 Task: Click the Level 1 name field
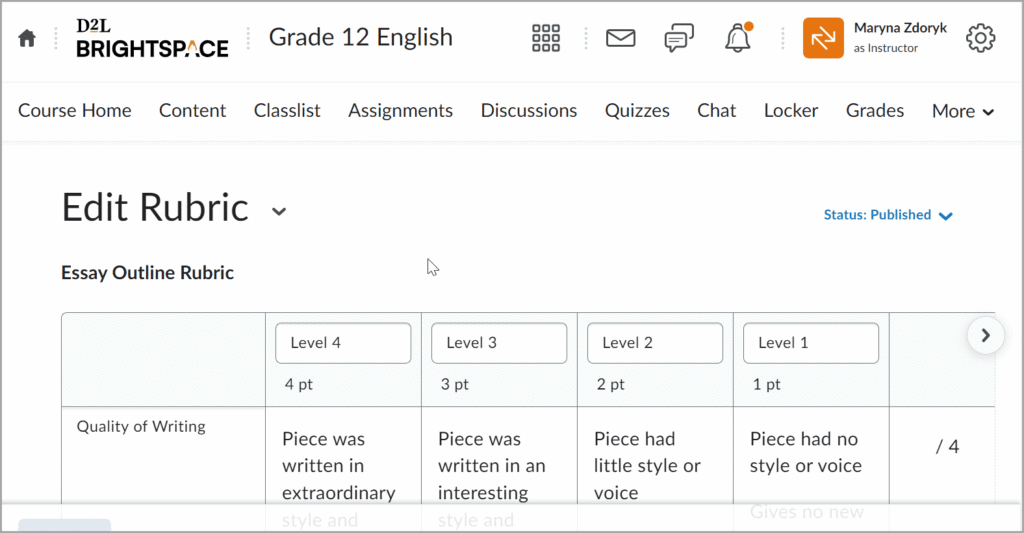[810, 343]
